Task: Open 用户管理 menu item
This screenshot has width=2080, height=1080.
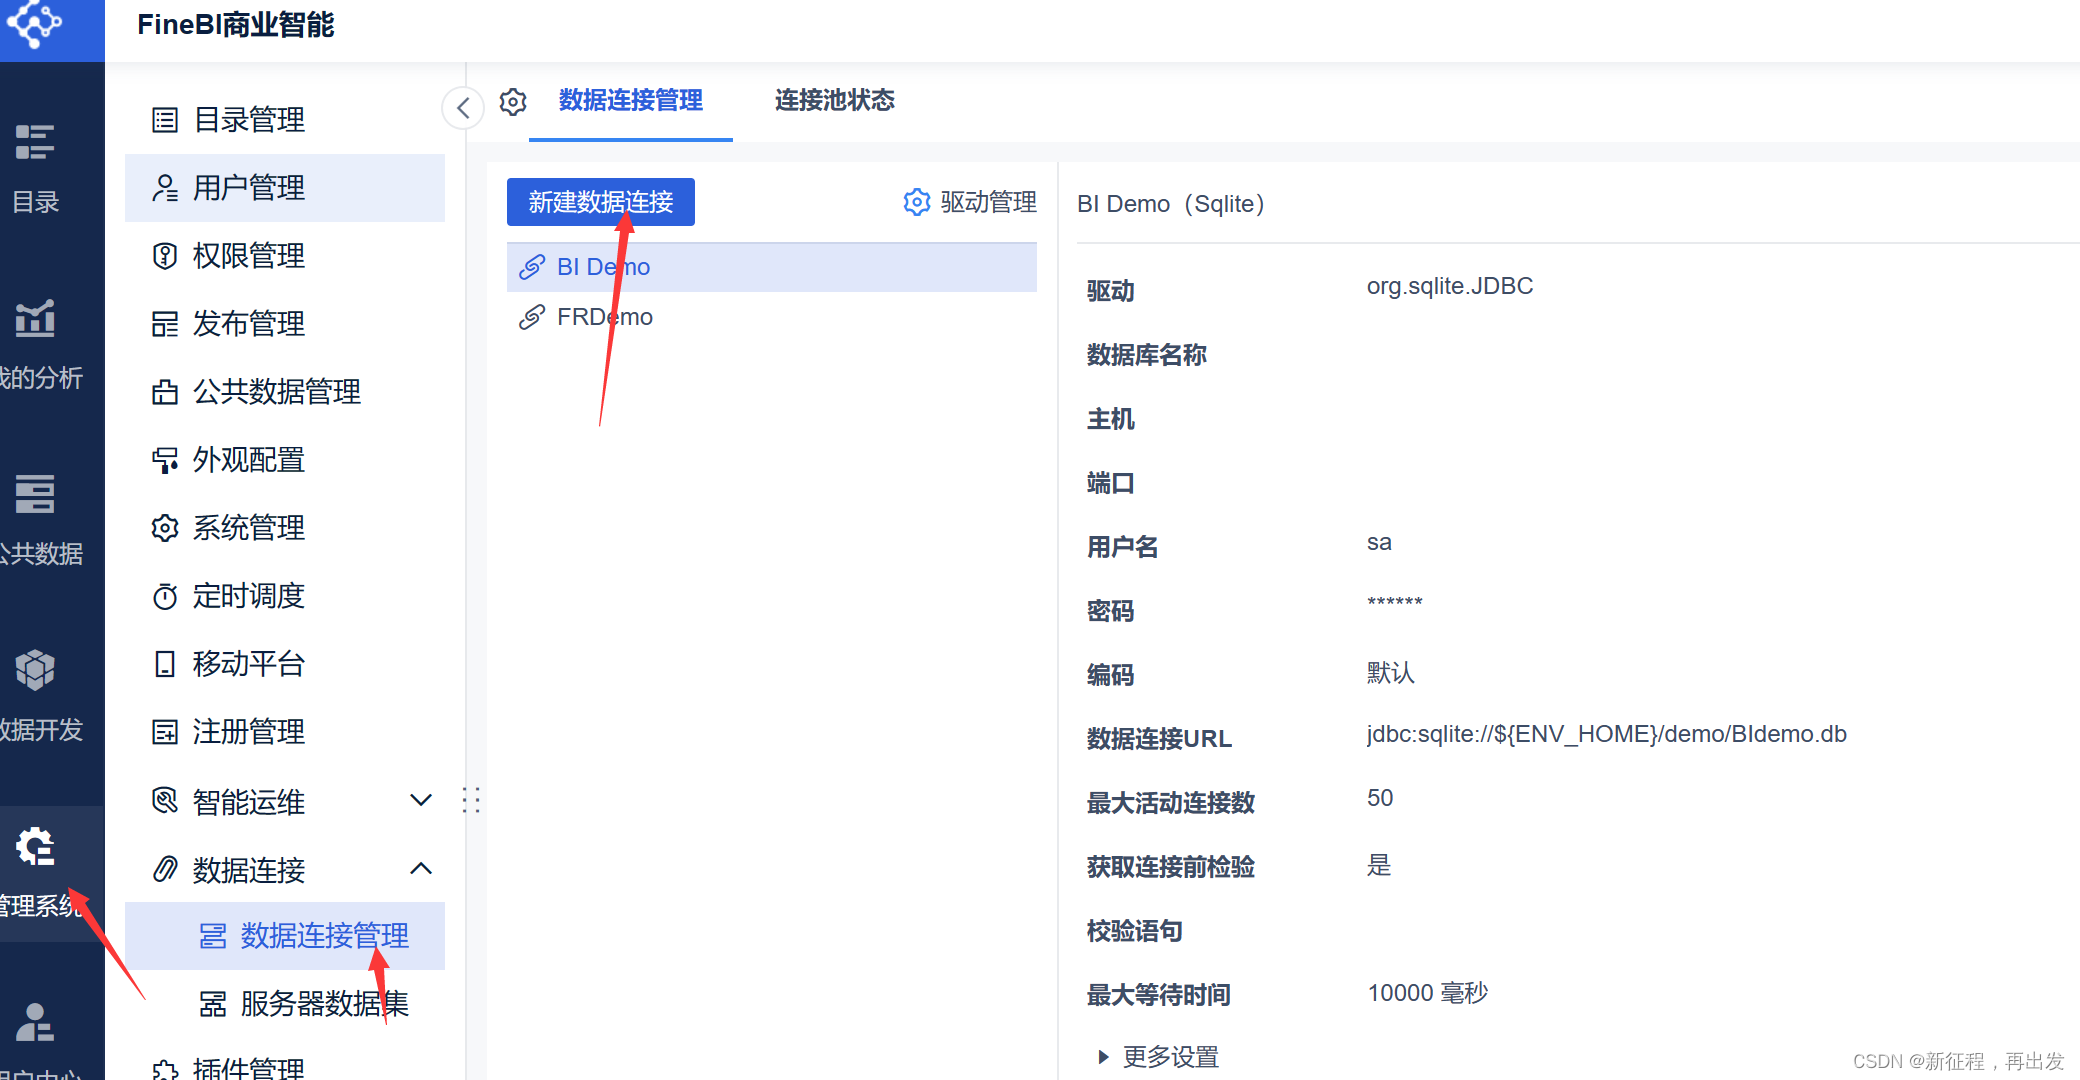Action: (x=285, y=188)
